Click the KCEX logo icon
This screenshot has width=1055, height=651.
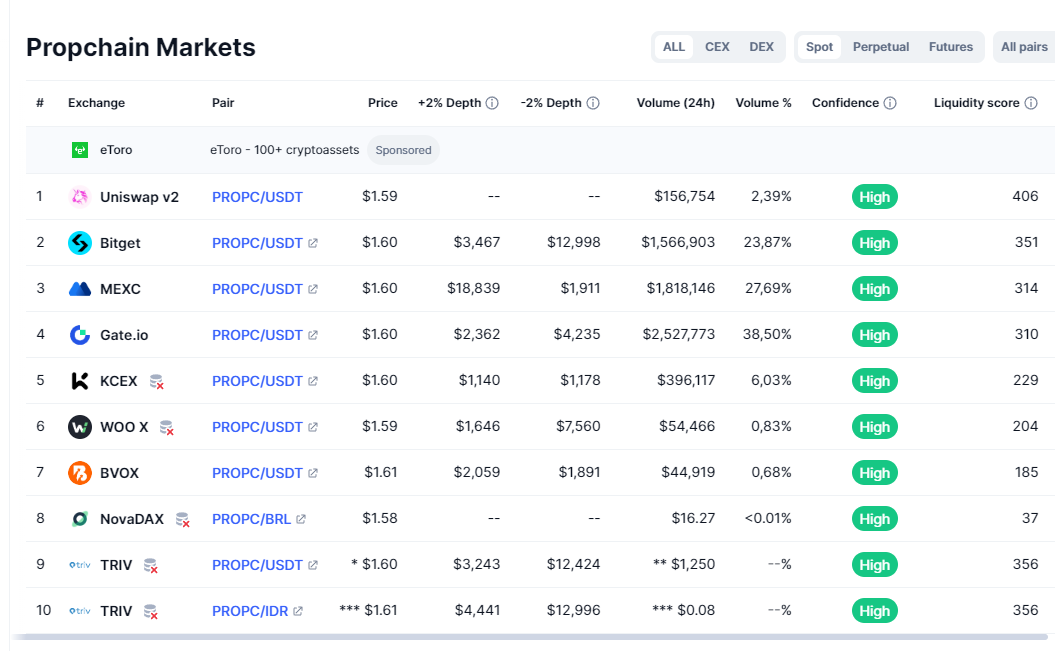click(x=79, y=381)
